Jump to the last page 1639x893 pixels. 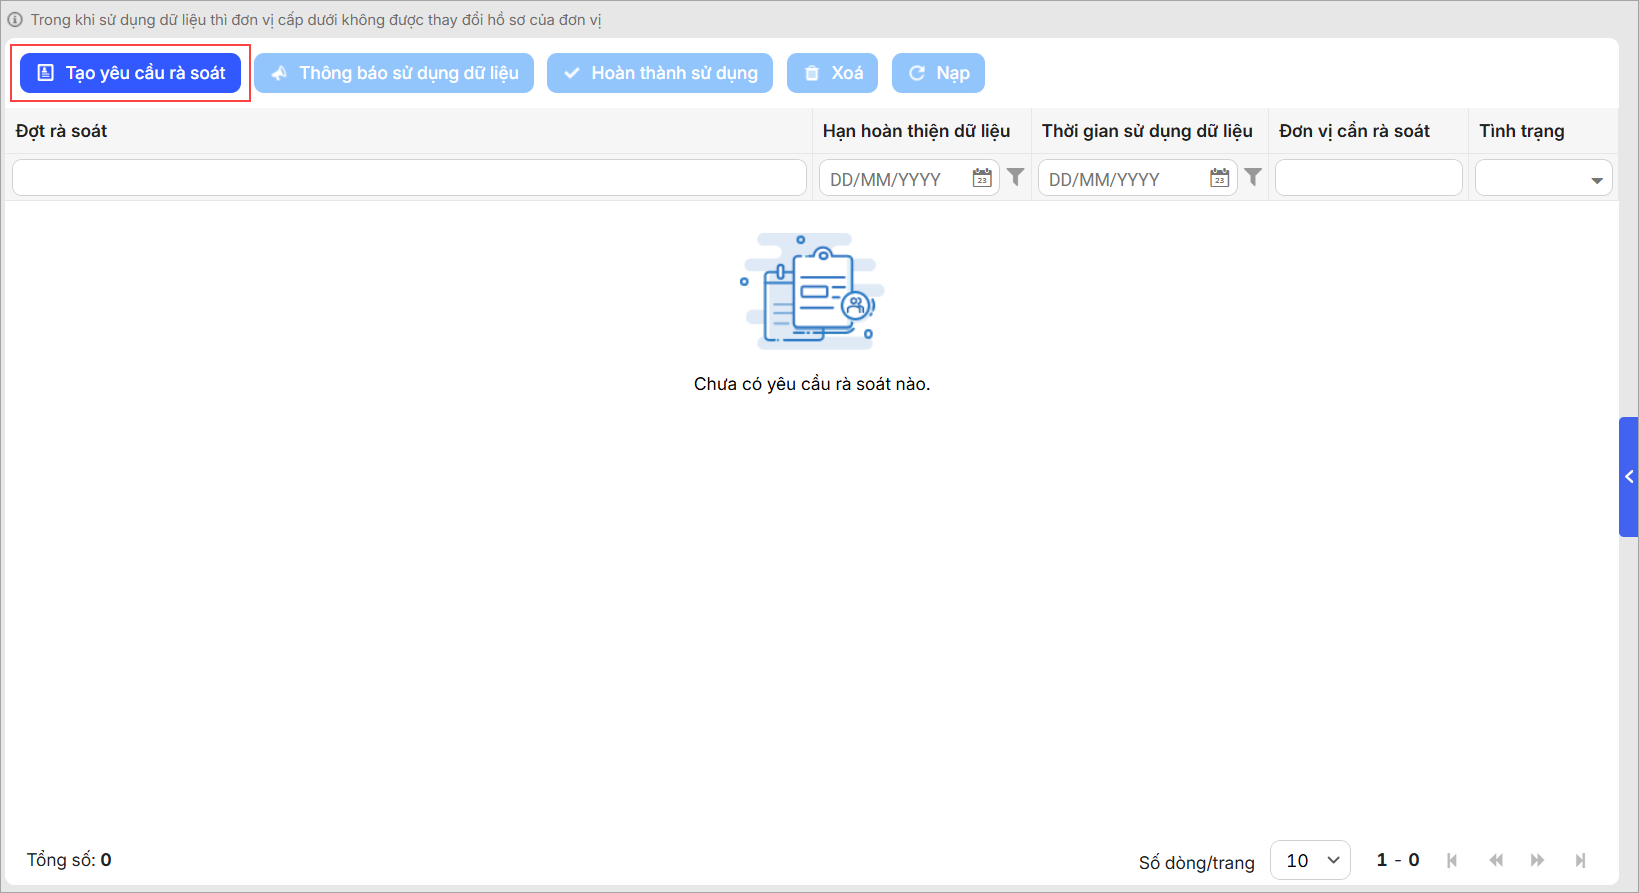1580,860
